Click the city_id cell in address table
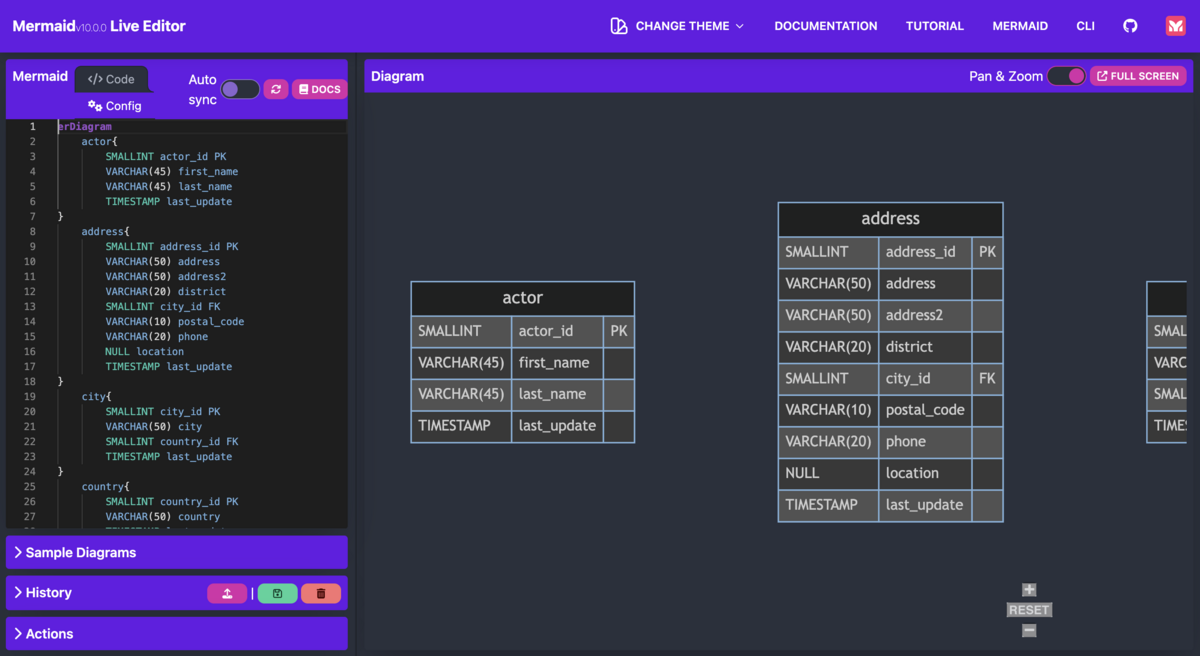The width and height of the screenshot is (1200, 656). [x=925, y=379]
